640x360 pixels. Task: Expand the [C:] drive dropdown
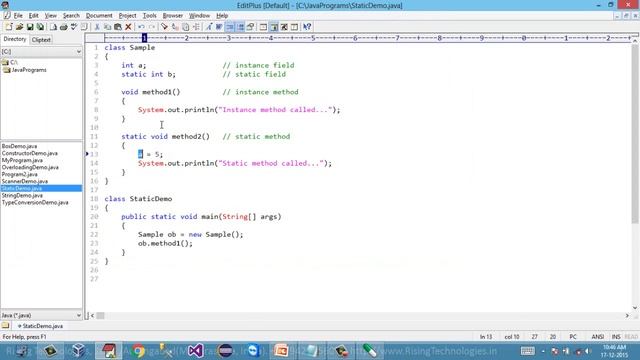click(x=78, y=51)
